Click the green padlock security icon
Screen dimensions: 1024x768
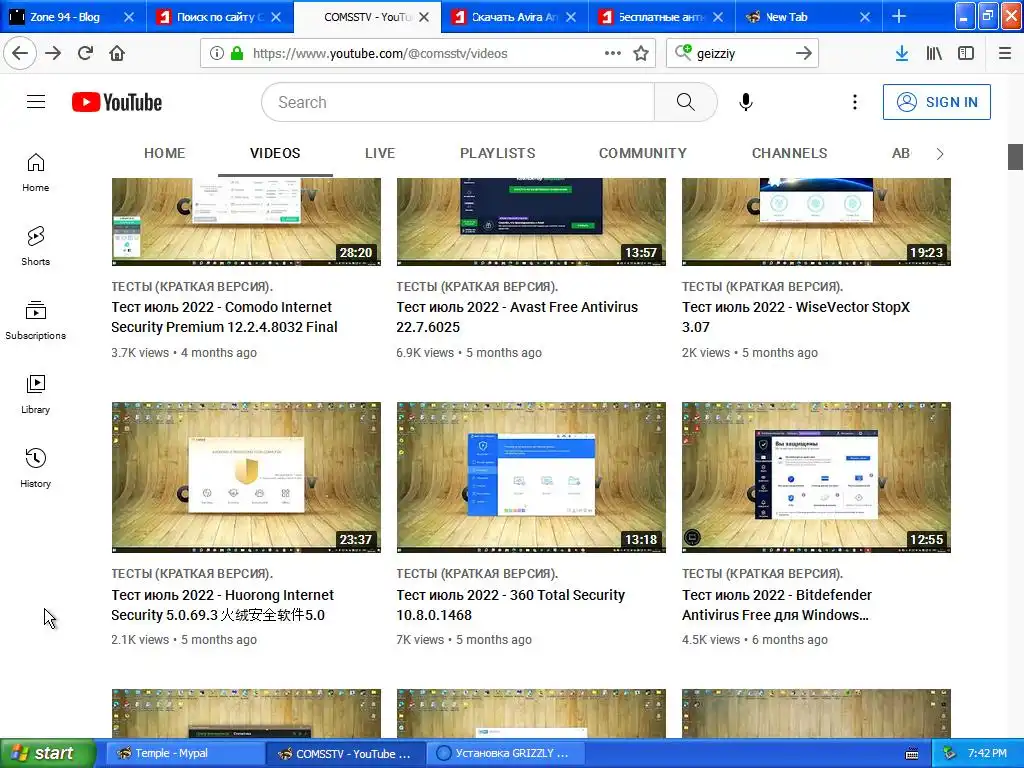[236, 54]
